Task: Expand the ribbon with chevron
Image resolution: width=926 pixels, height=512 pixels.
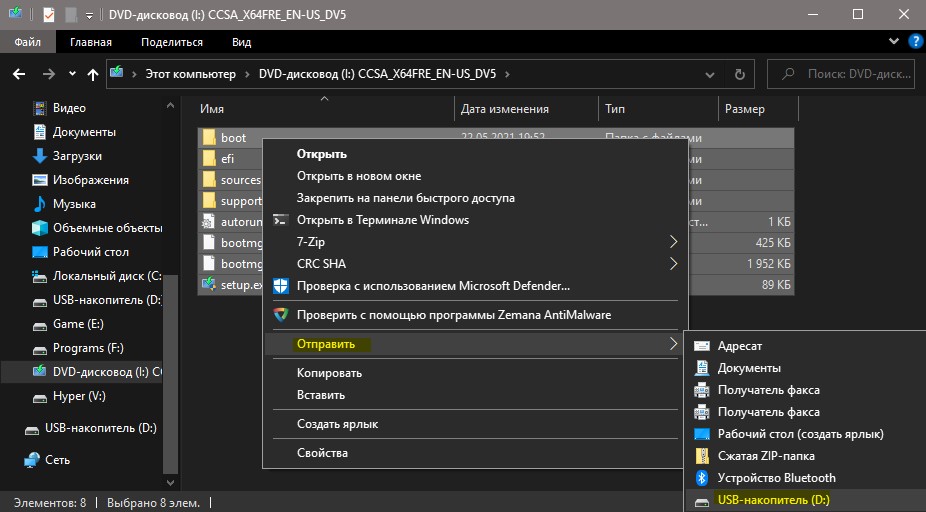Action: [x=894, y=41]
